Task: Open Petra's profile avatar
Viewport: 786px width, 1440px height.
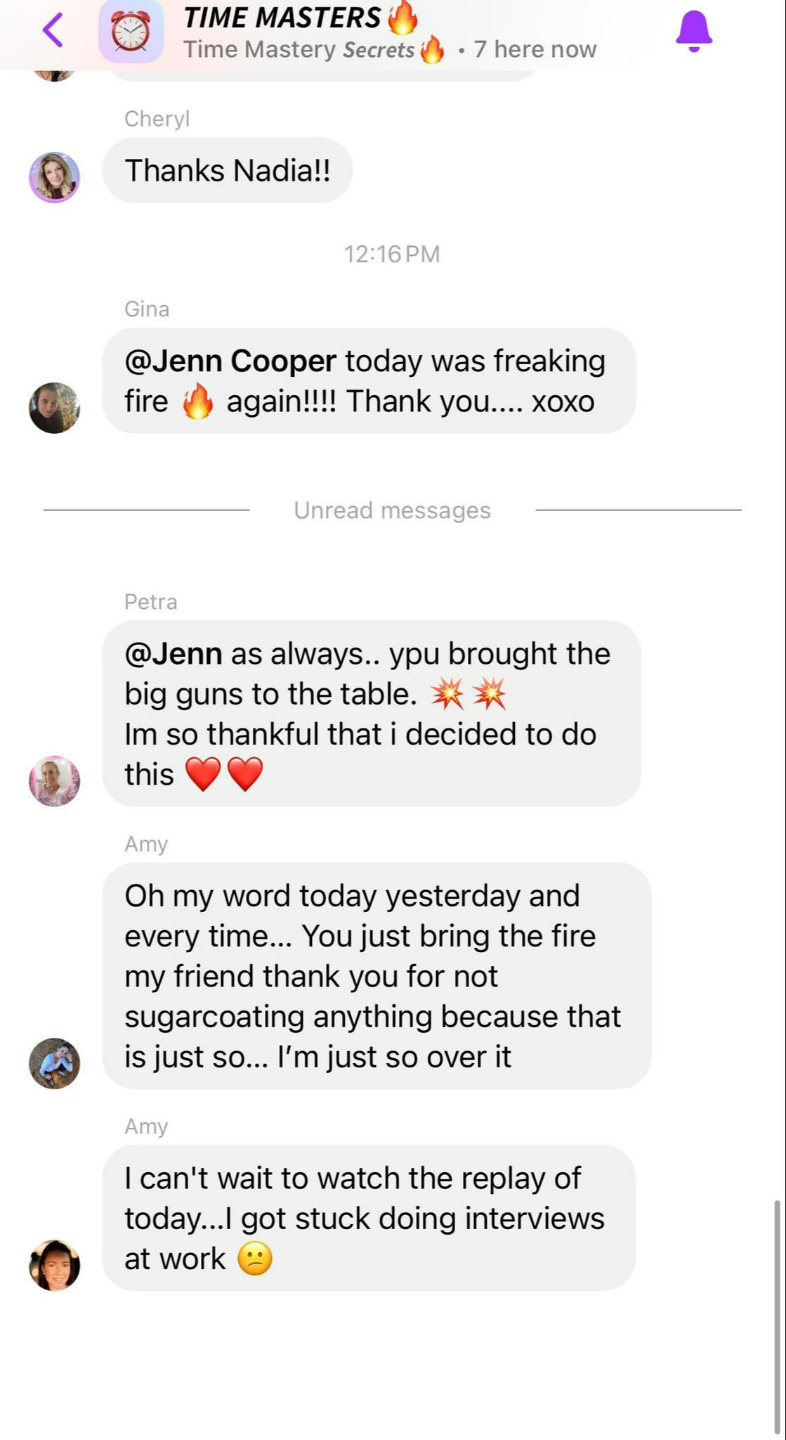Action: pyautogui.click(x=54, y=781)
